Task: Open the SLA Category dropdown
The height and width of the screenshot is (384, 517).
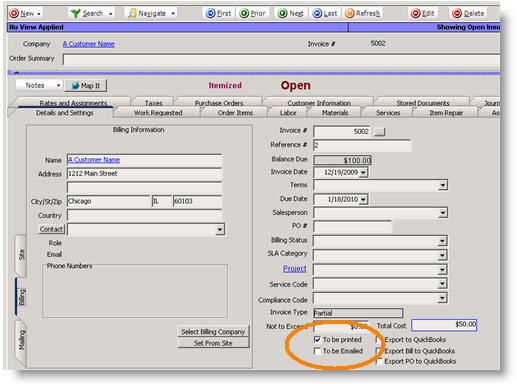Action: point(443,255)
